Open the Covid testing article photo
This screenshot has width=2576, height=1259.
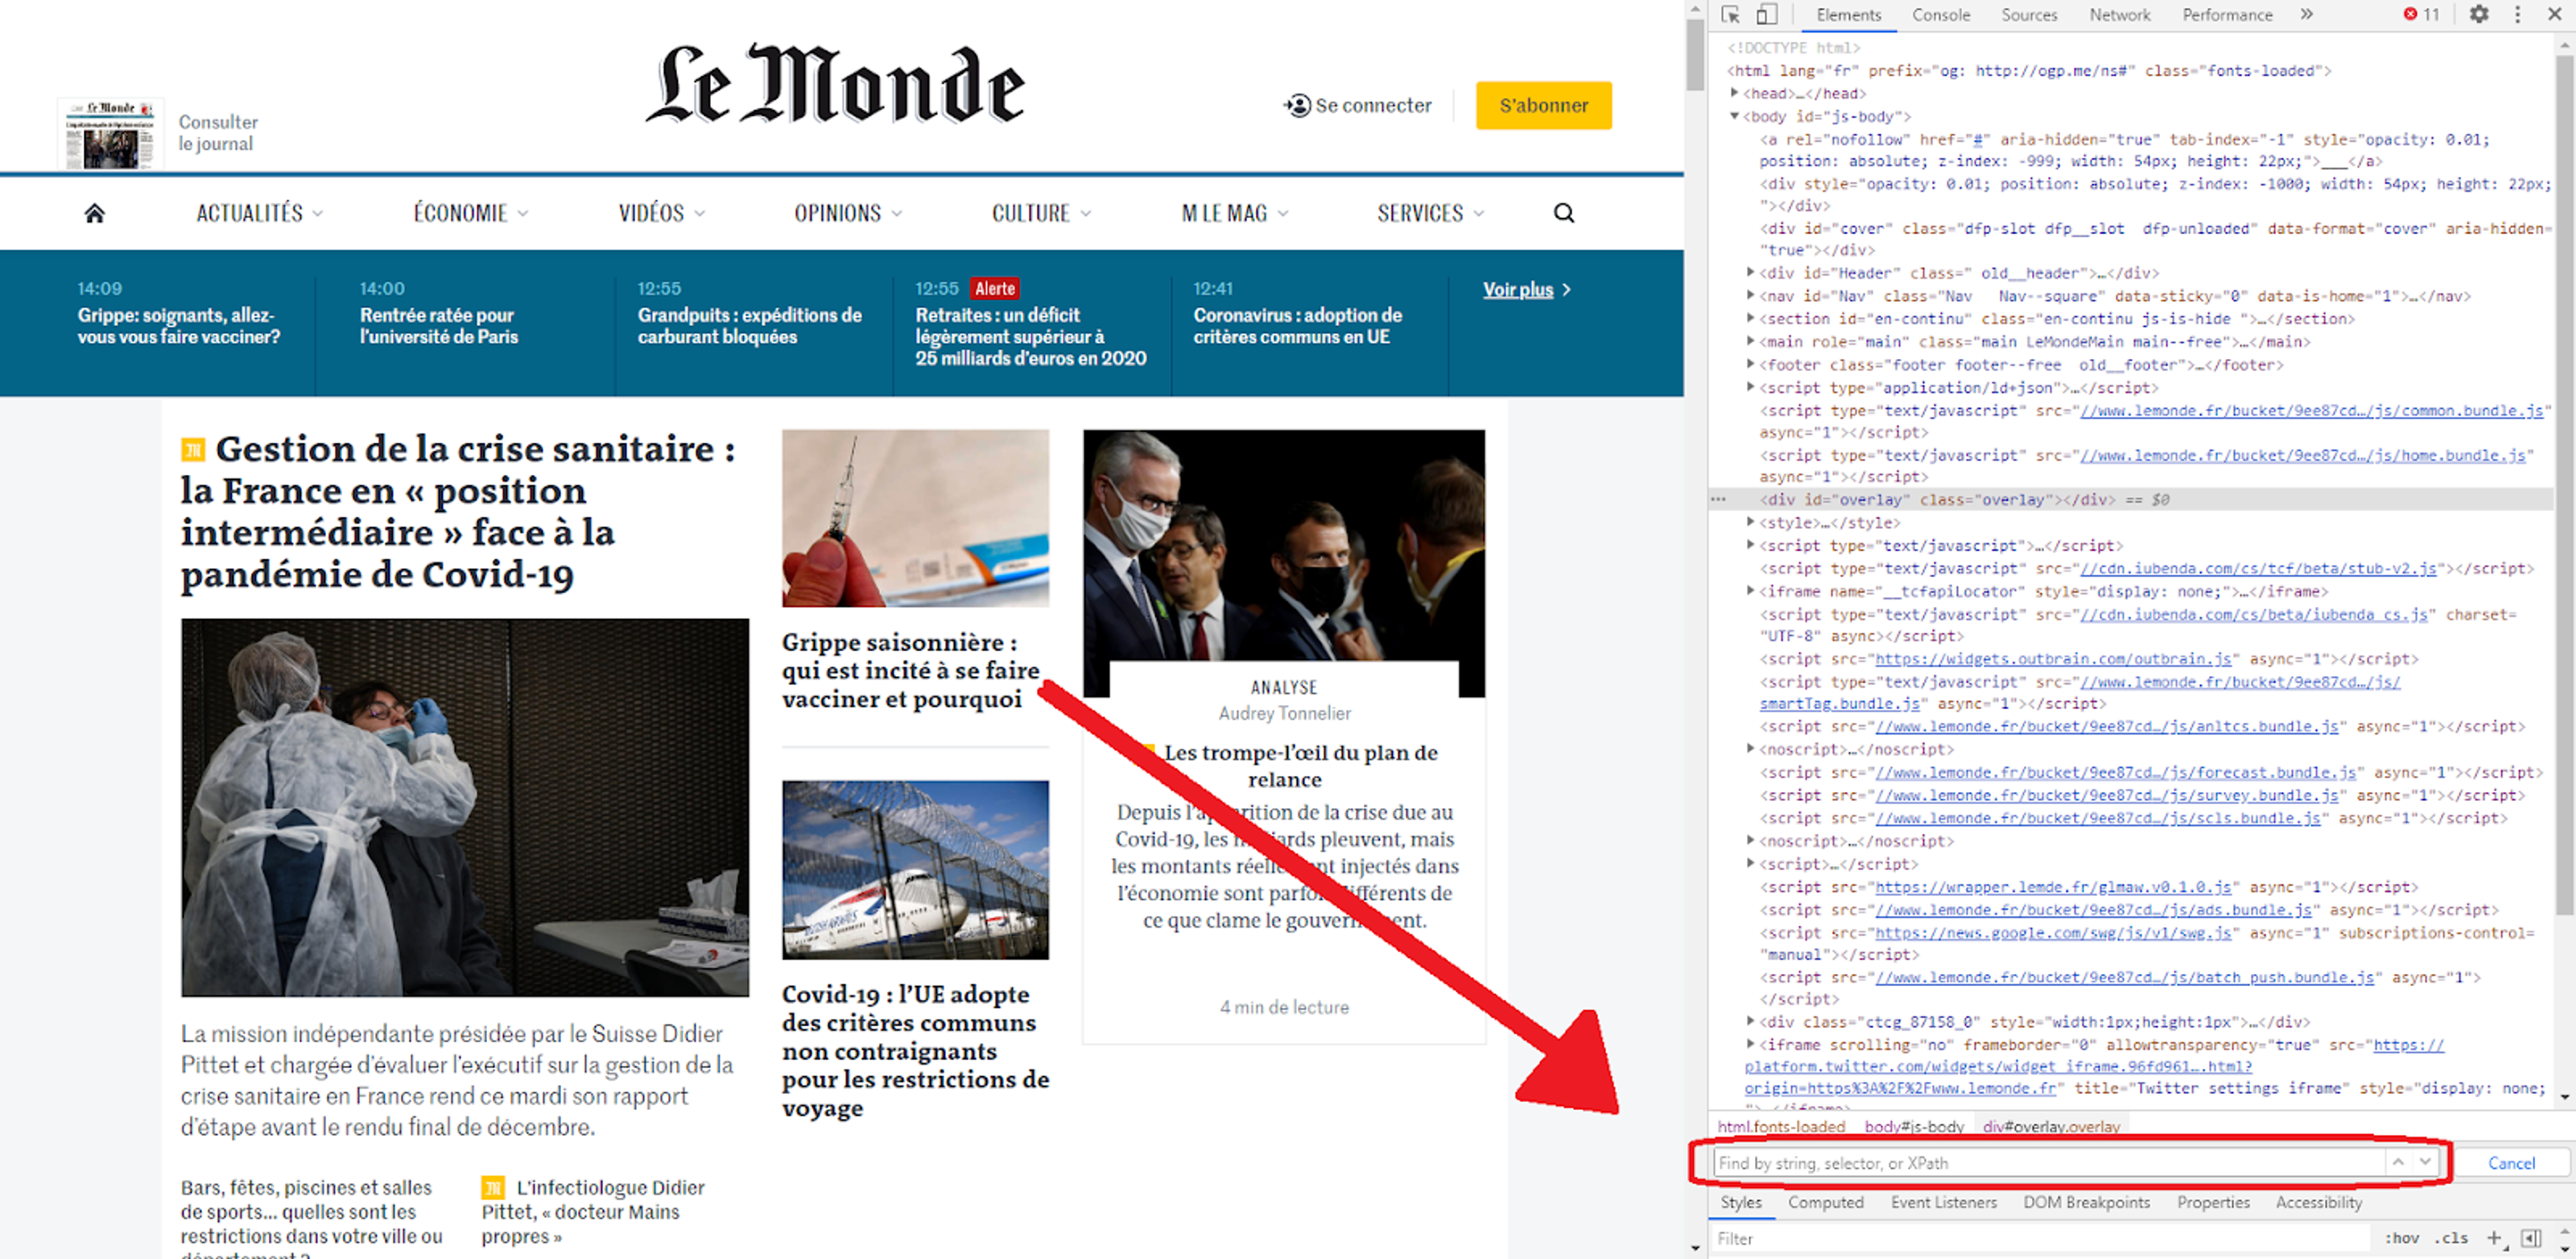[464, 807]
